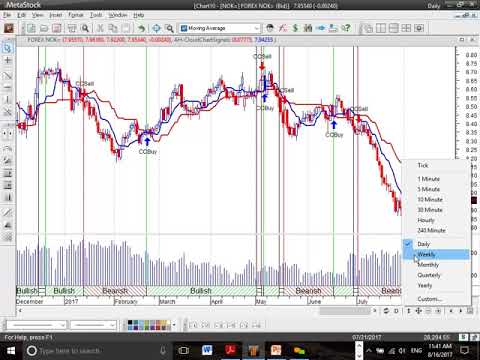The height and width of the screenshot is (360, 480).
Task: Open Custom periodicity option
Action: (x=437, y=299)
